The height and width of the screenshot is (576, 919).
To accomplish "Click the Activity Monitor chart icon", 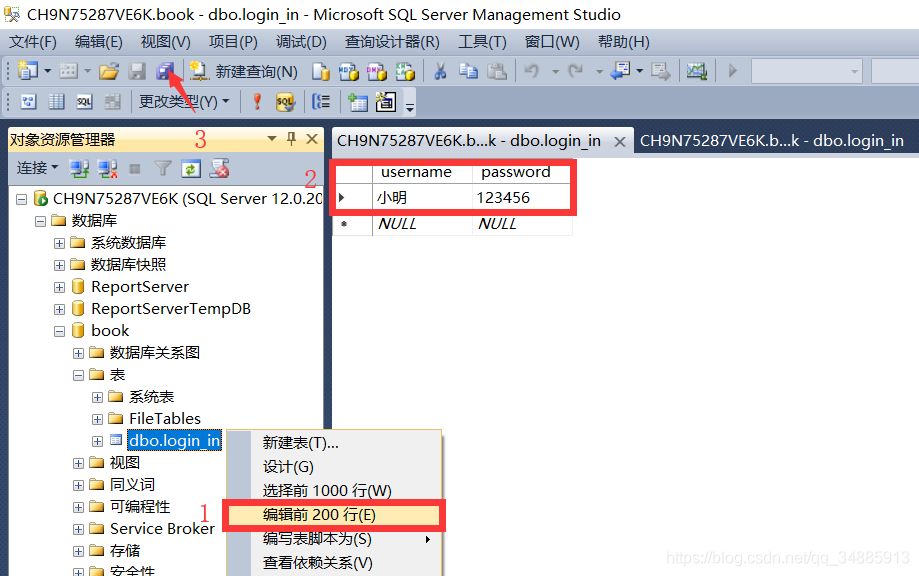I will tap(696, 71).
